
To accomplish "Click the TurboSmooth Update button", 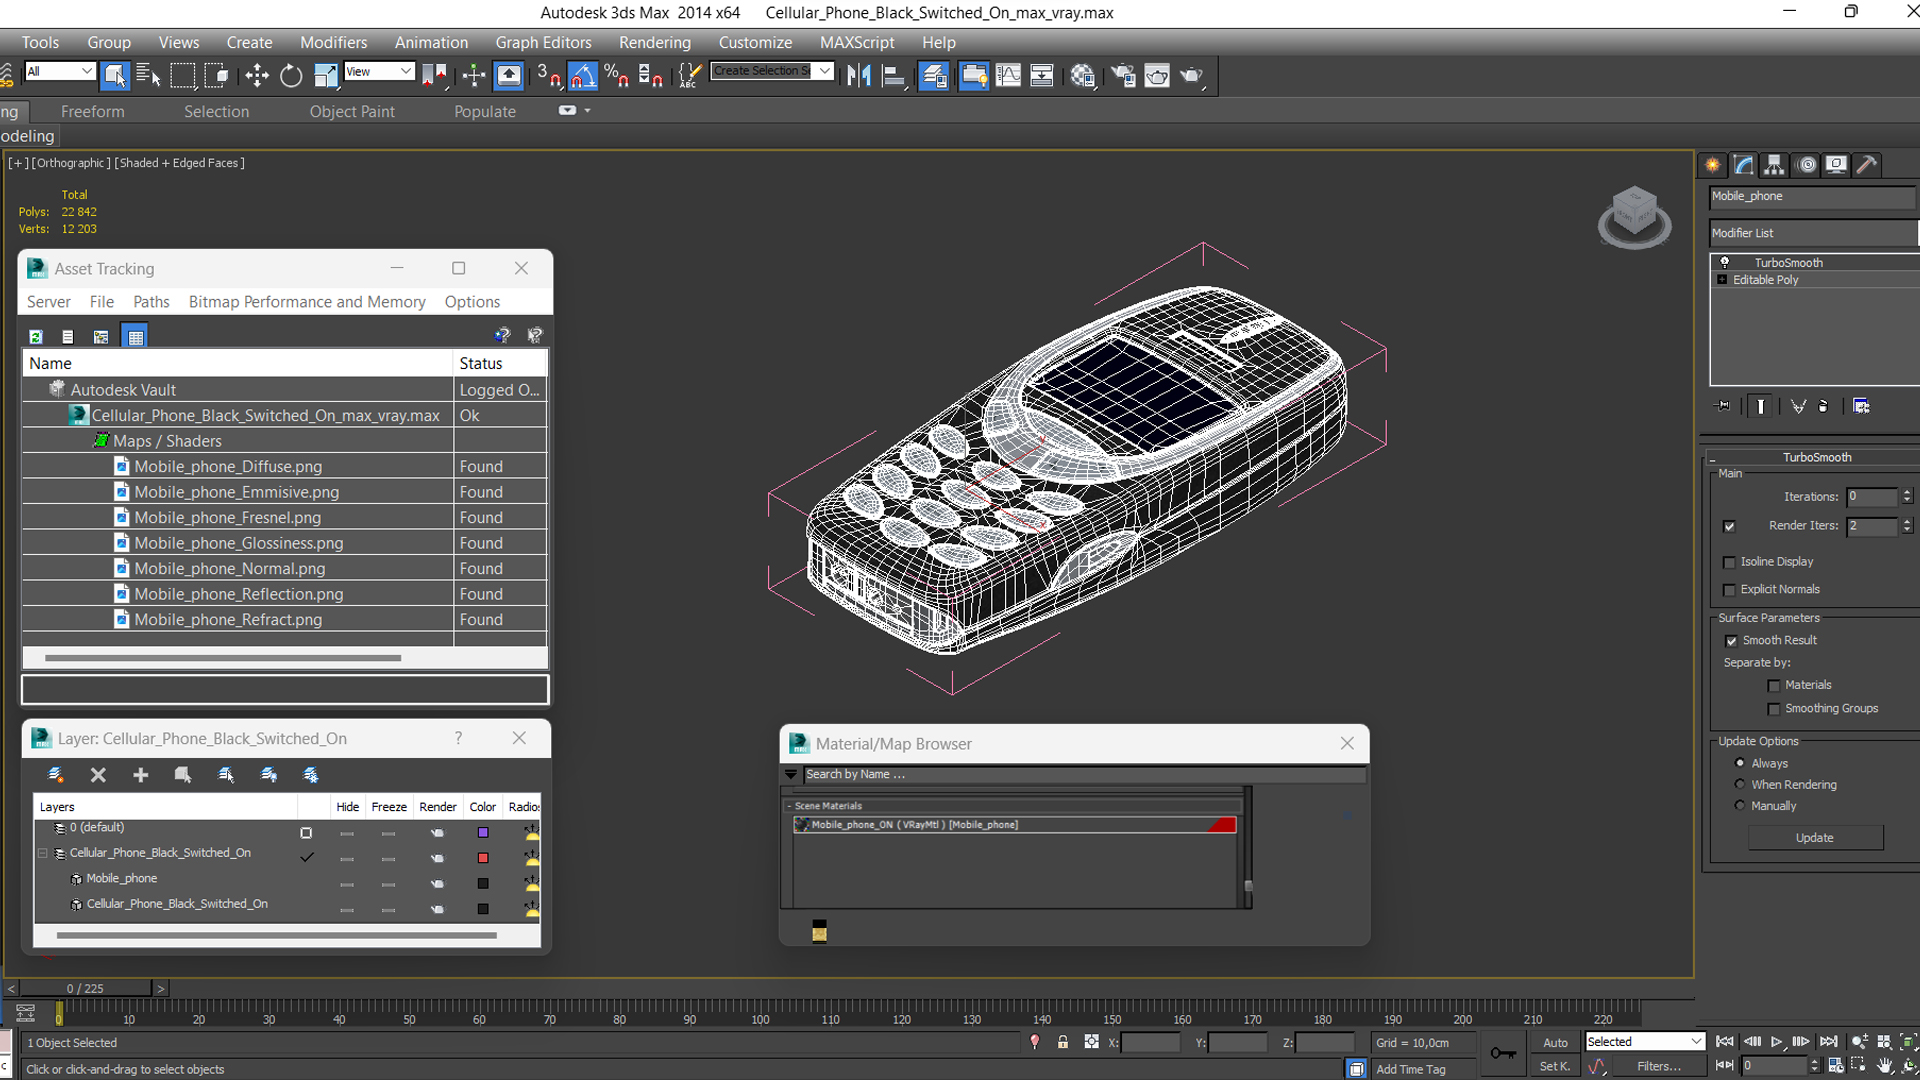I will tap(1815, 838).
